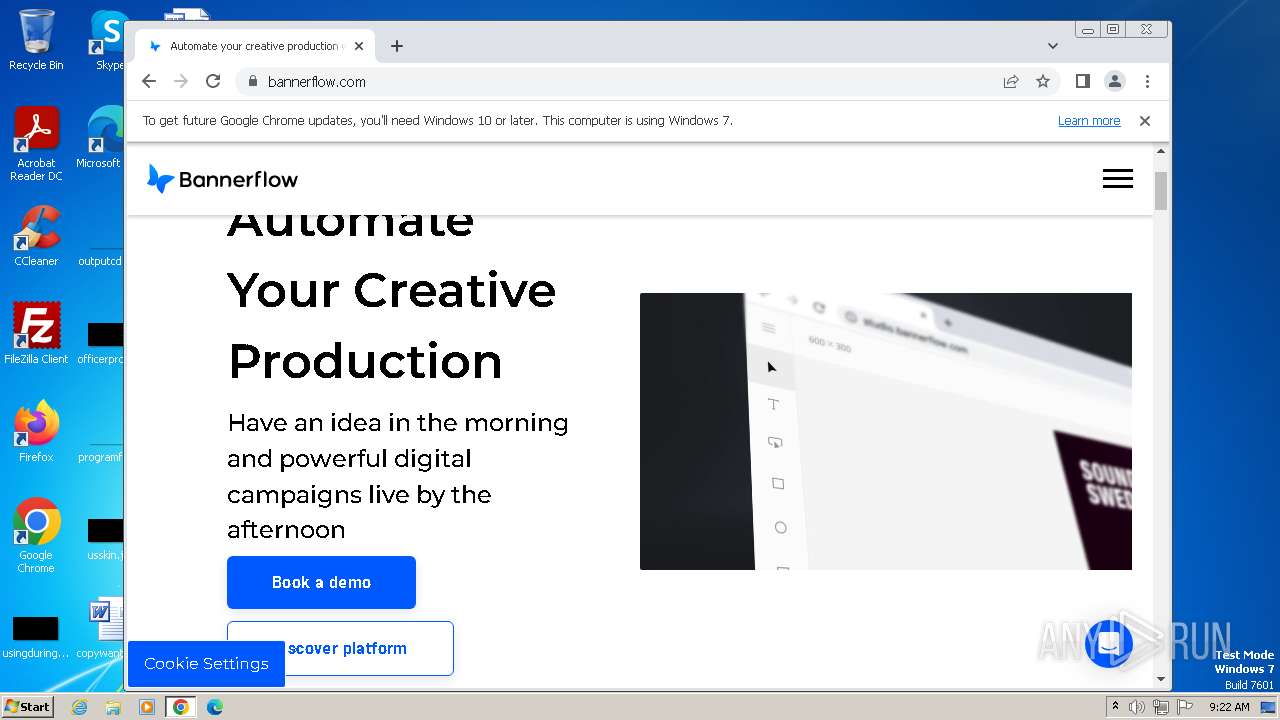Open the Chrome profile avatar

[1115, 82]
